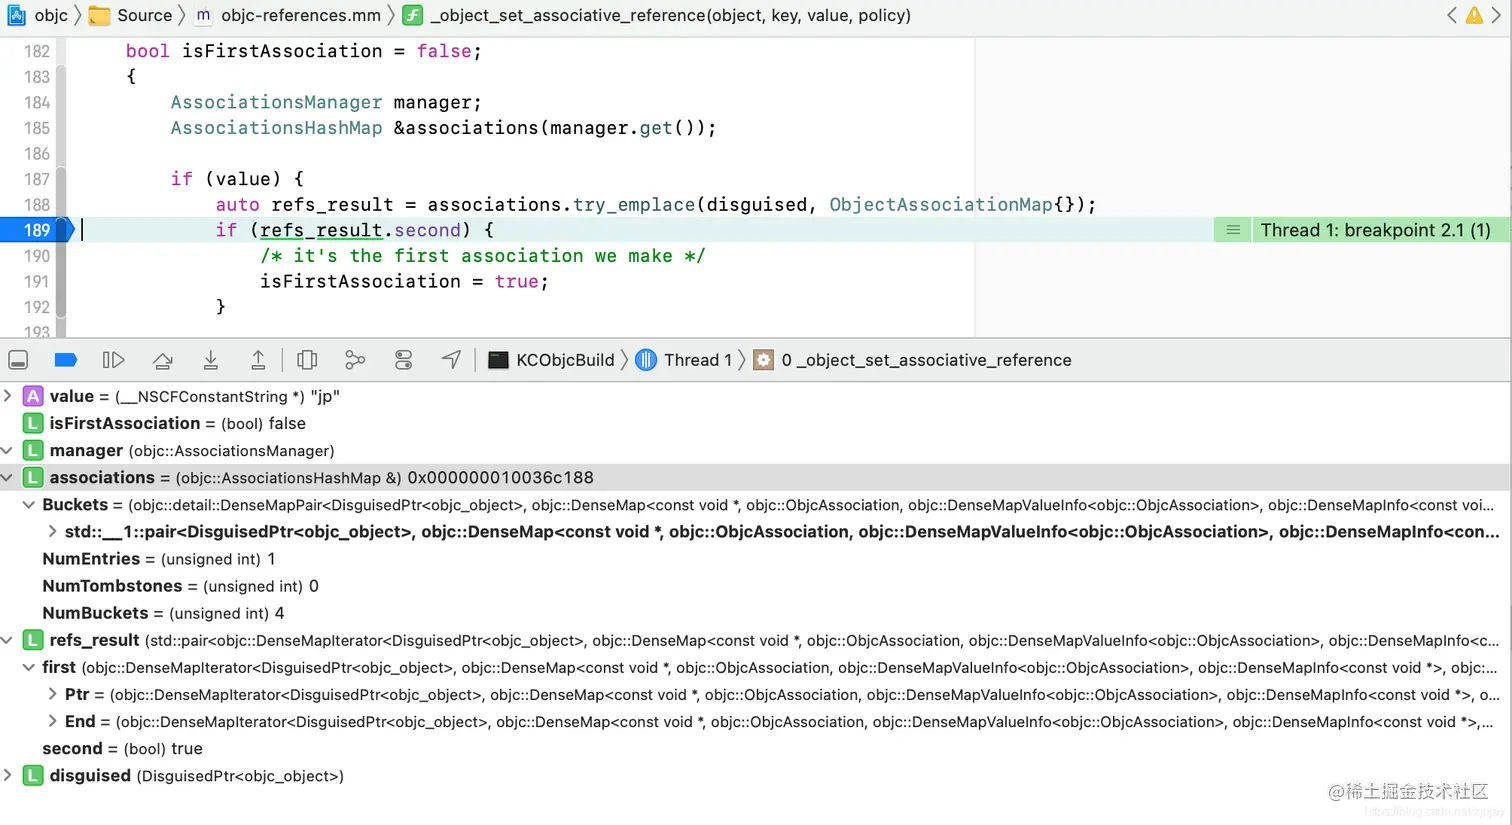Click refs_result in the line 189 code
The image size is (1512, 825).
(321, 230)
